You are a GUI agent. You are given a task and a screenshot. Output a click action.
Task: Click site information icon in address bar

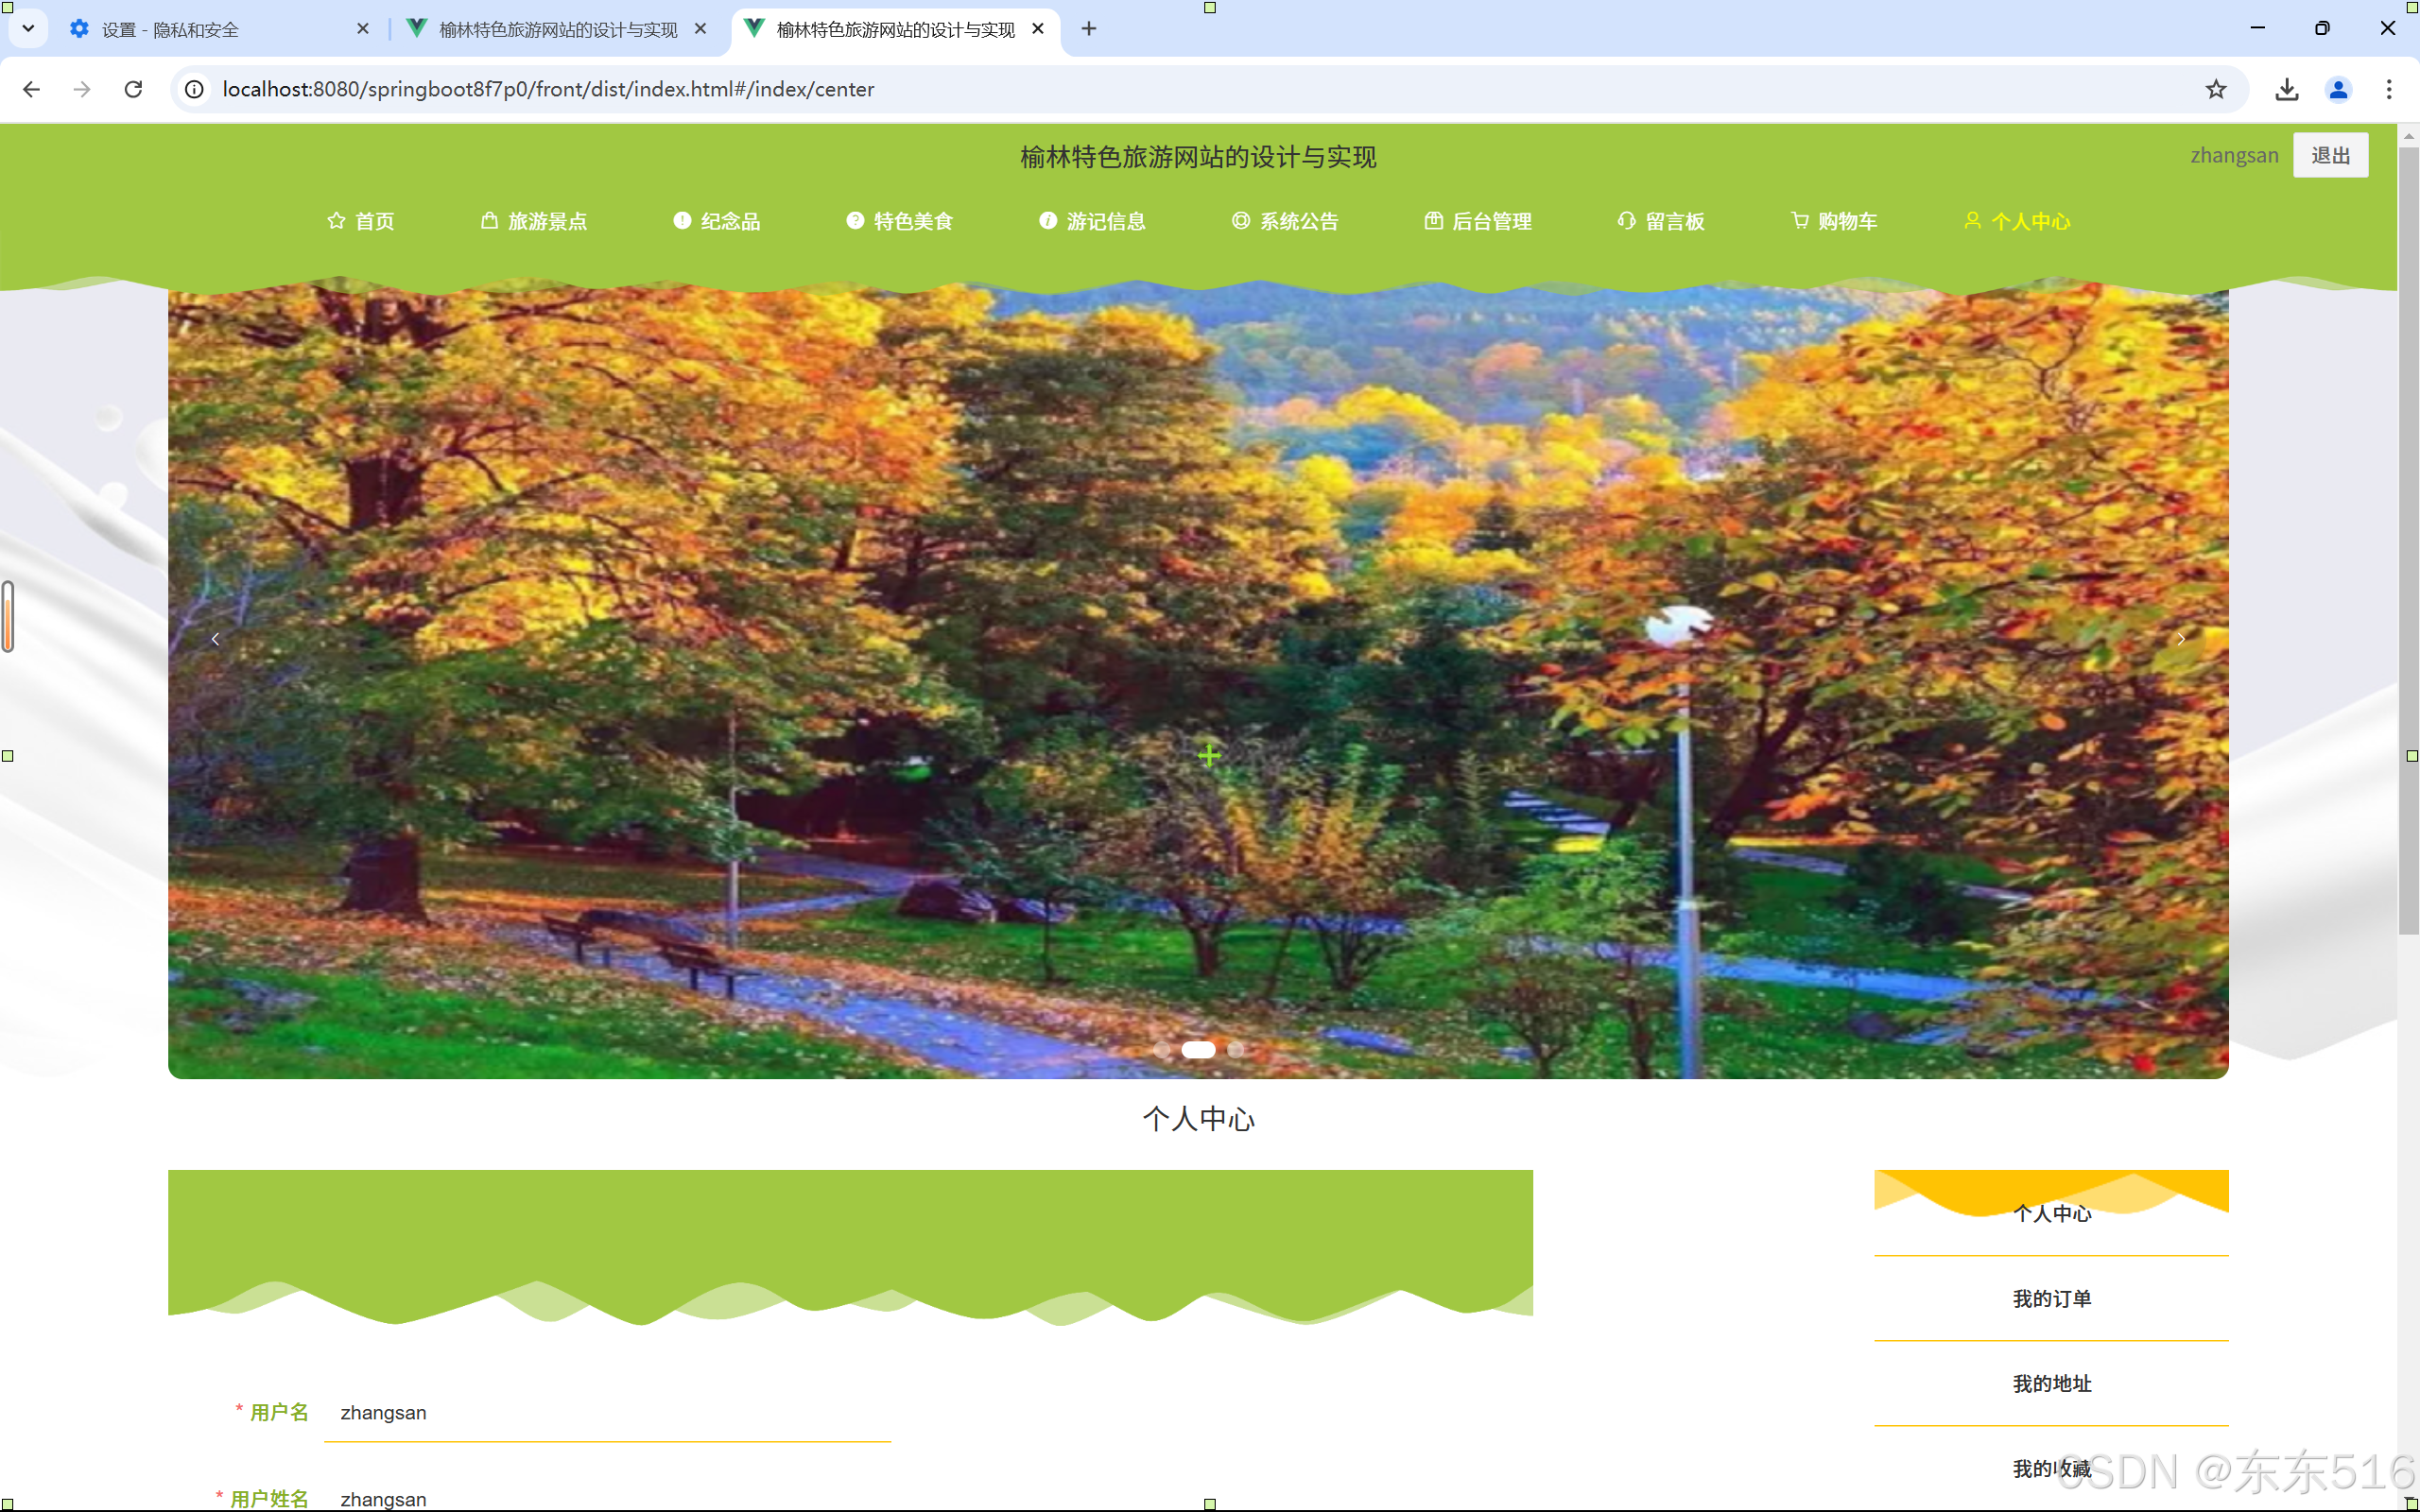[x=195, y=89]
